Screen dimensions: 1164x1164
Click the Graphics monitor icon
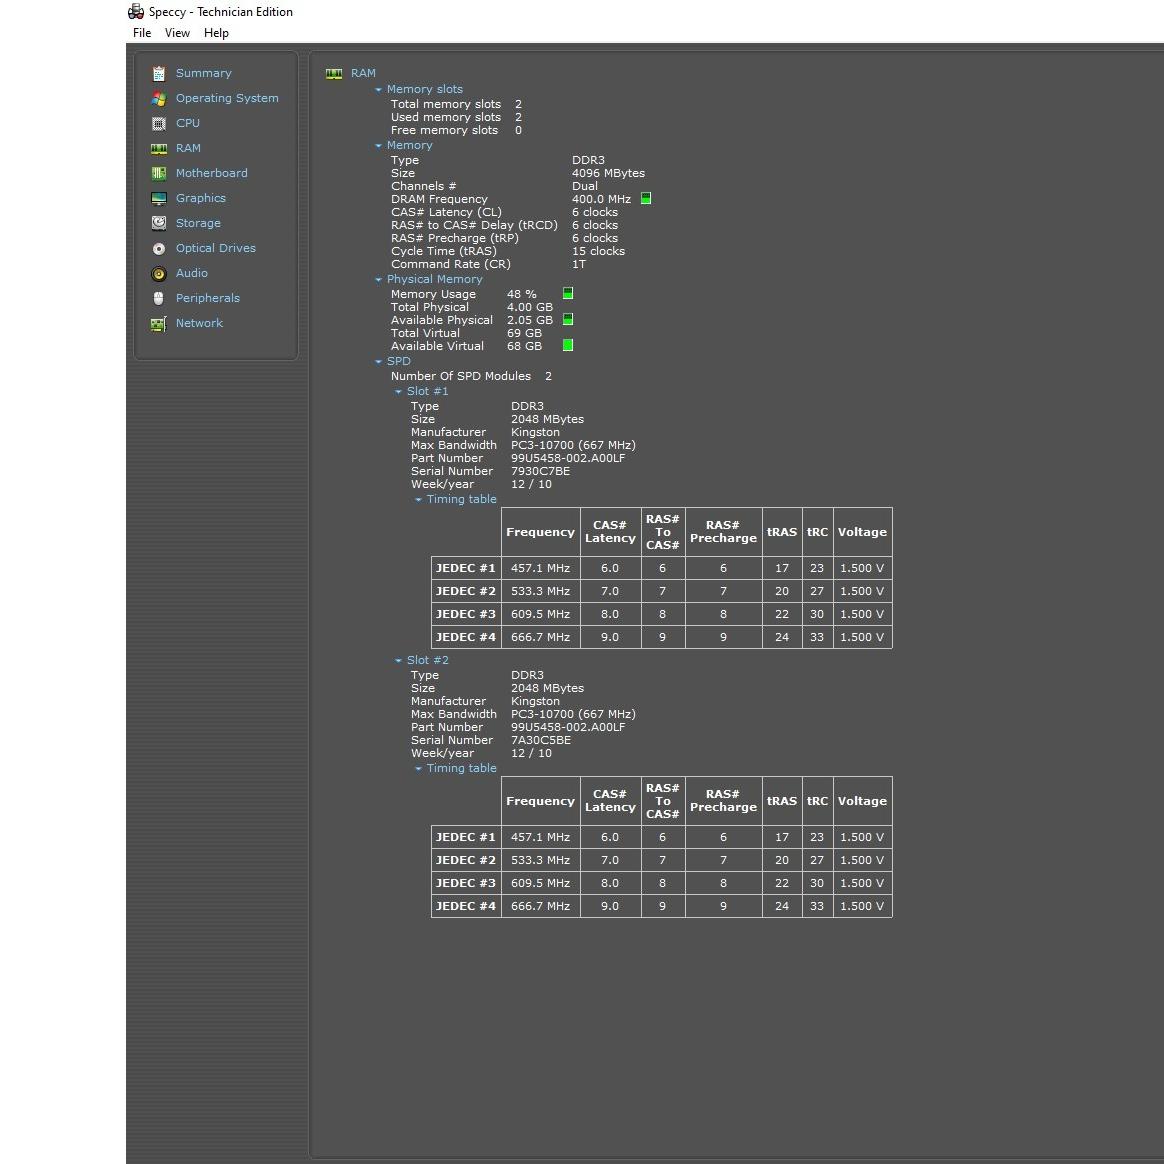point(159,199)
